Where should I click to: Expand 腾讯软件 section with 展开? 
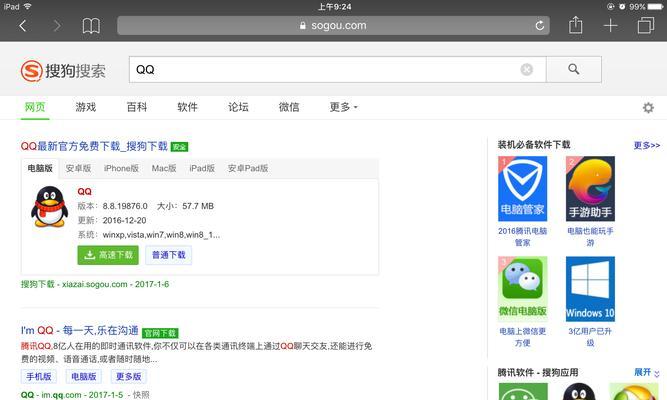click(647, 373)
